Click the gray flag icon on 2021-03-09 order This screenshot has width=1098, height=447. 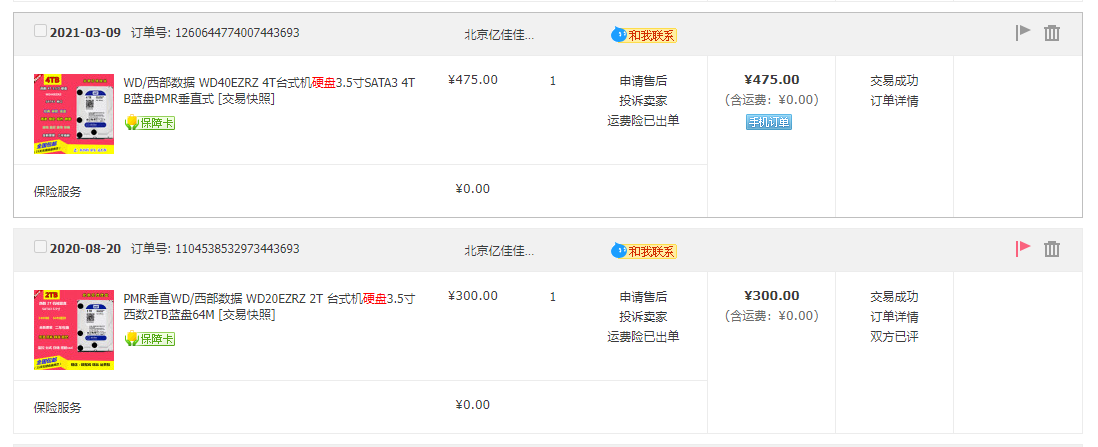[x=1022, y=32]
